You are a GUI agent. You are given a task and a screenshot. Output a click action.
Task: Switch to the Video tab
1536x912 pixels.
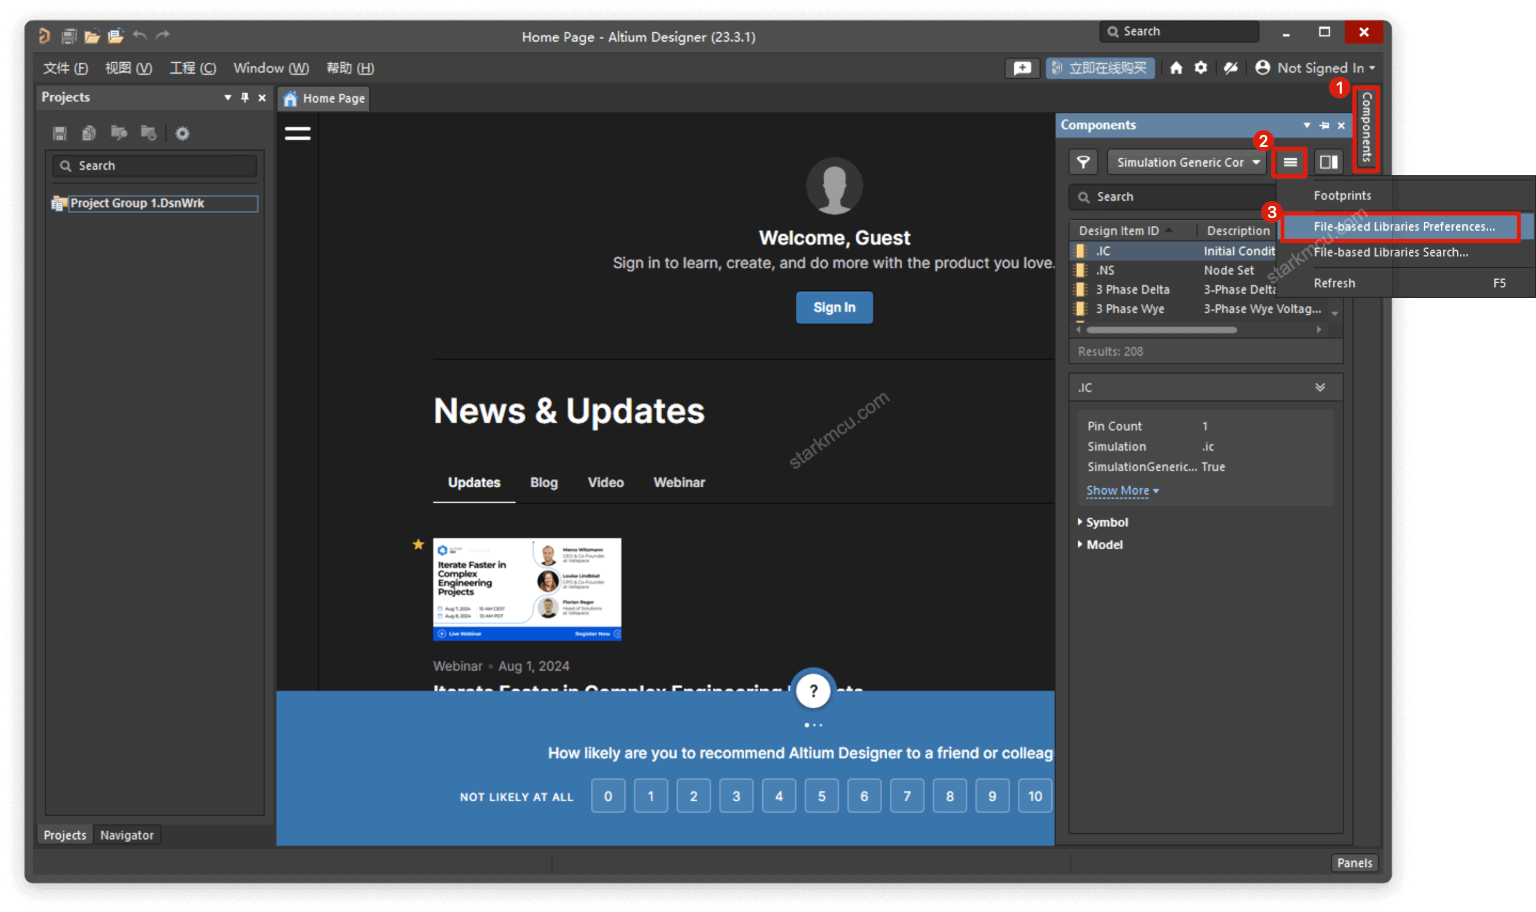(606, 482)
